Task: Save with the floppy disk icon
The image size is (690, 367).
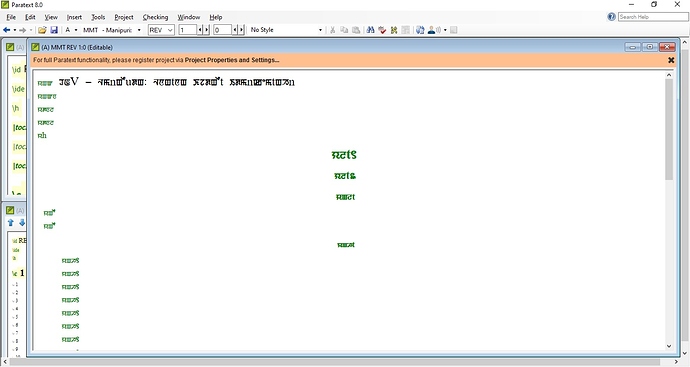Action: pos(54,30)
